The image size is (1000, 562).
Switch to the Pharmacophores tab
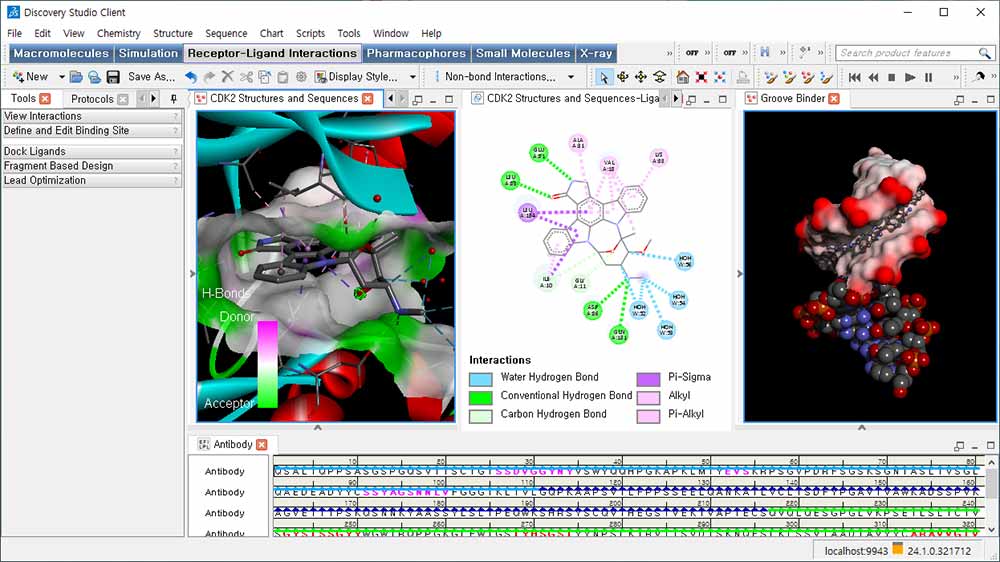(x=416, y=54)
